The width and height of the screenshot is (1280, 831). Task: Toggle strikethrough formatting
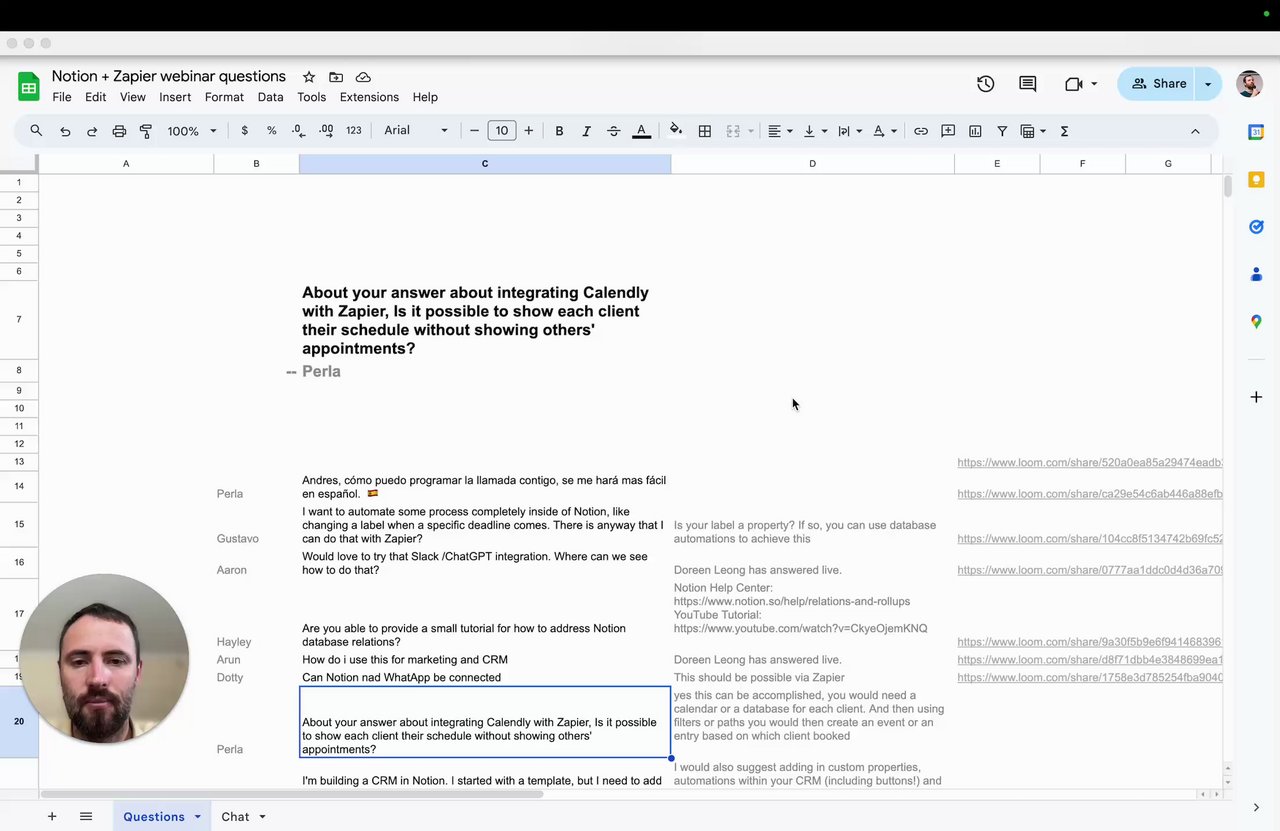614,131
